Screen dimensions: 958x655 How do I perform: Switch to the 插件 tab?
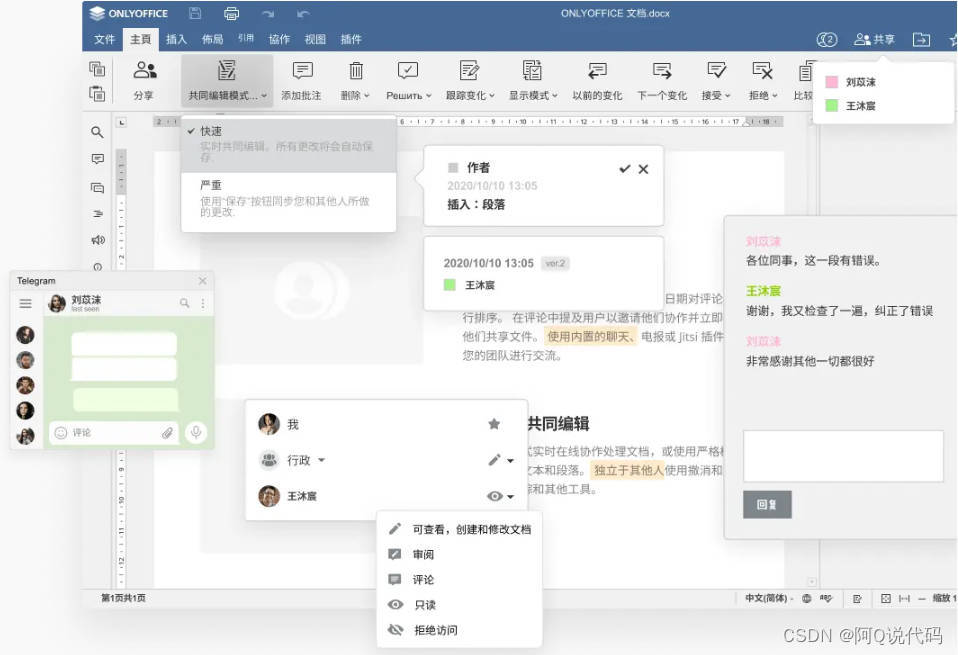pos(351,39)
